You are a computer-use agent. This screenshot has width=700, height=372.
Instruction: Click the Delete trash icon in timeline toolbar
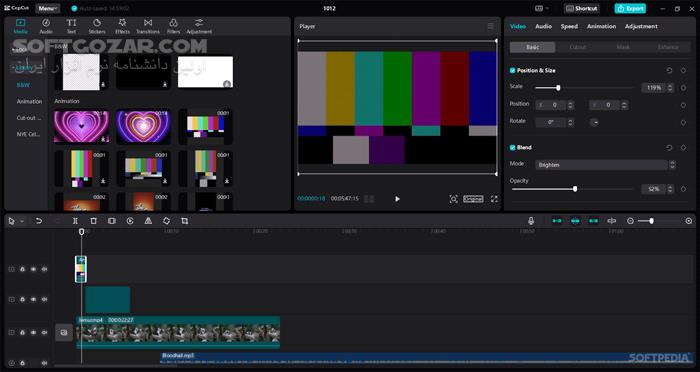[x=93, y=221]
